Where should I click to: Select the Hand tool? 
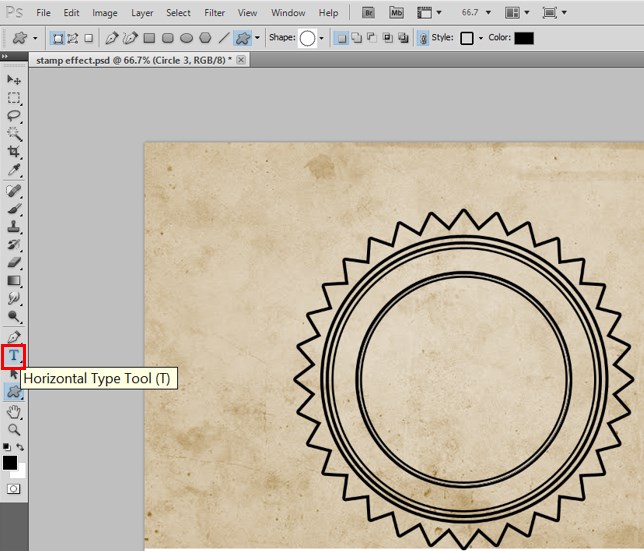(14, 410)
